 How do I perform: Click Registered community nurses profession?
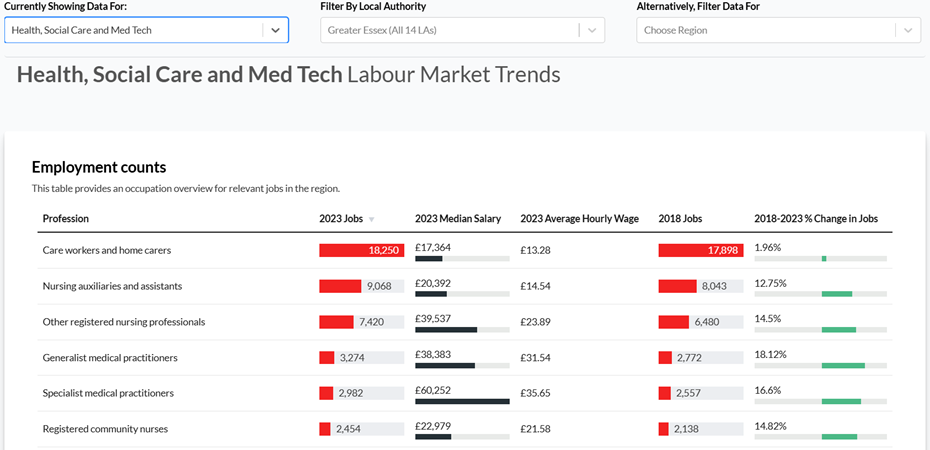pyautogui.click(x=105, y=429)
